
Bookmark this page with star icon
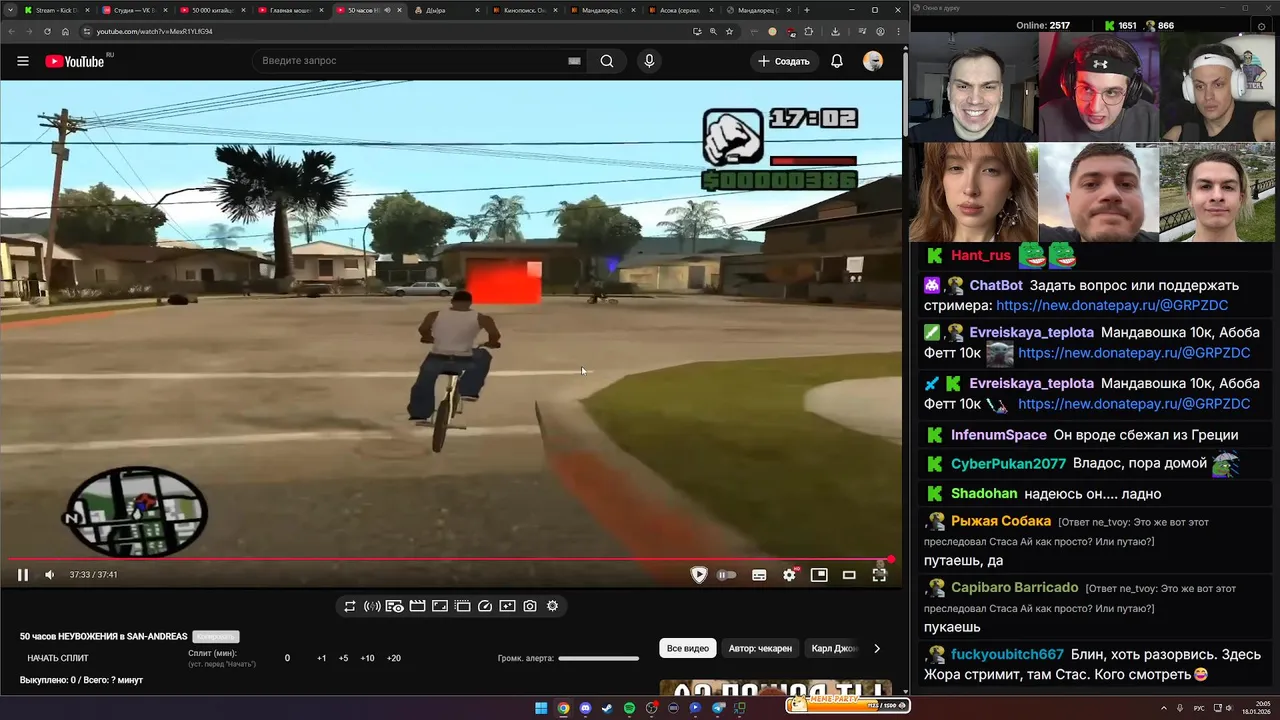729,31
